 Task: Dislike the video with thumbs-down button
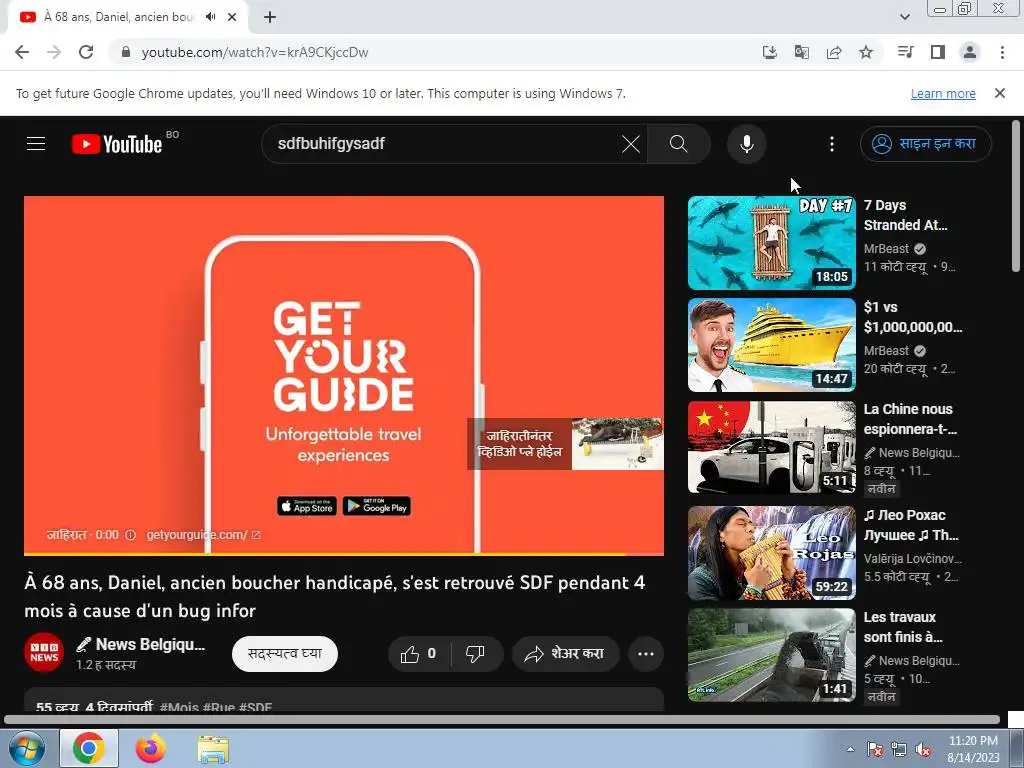pos(475,654)
